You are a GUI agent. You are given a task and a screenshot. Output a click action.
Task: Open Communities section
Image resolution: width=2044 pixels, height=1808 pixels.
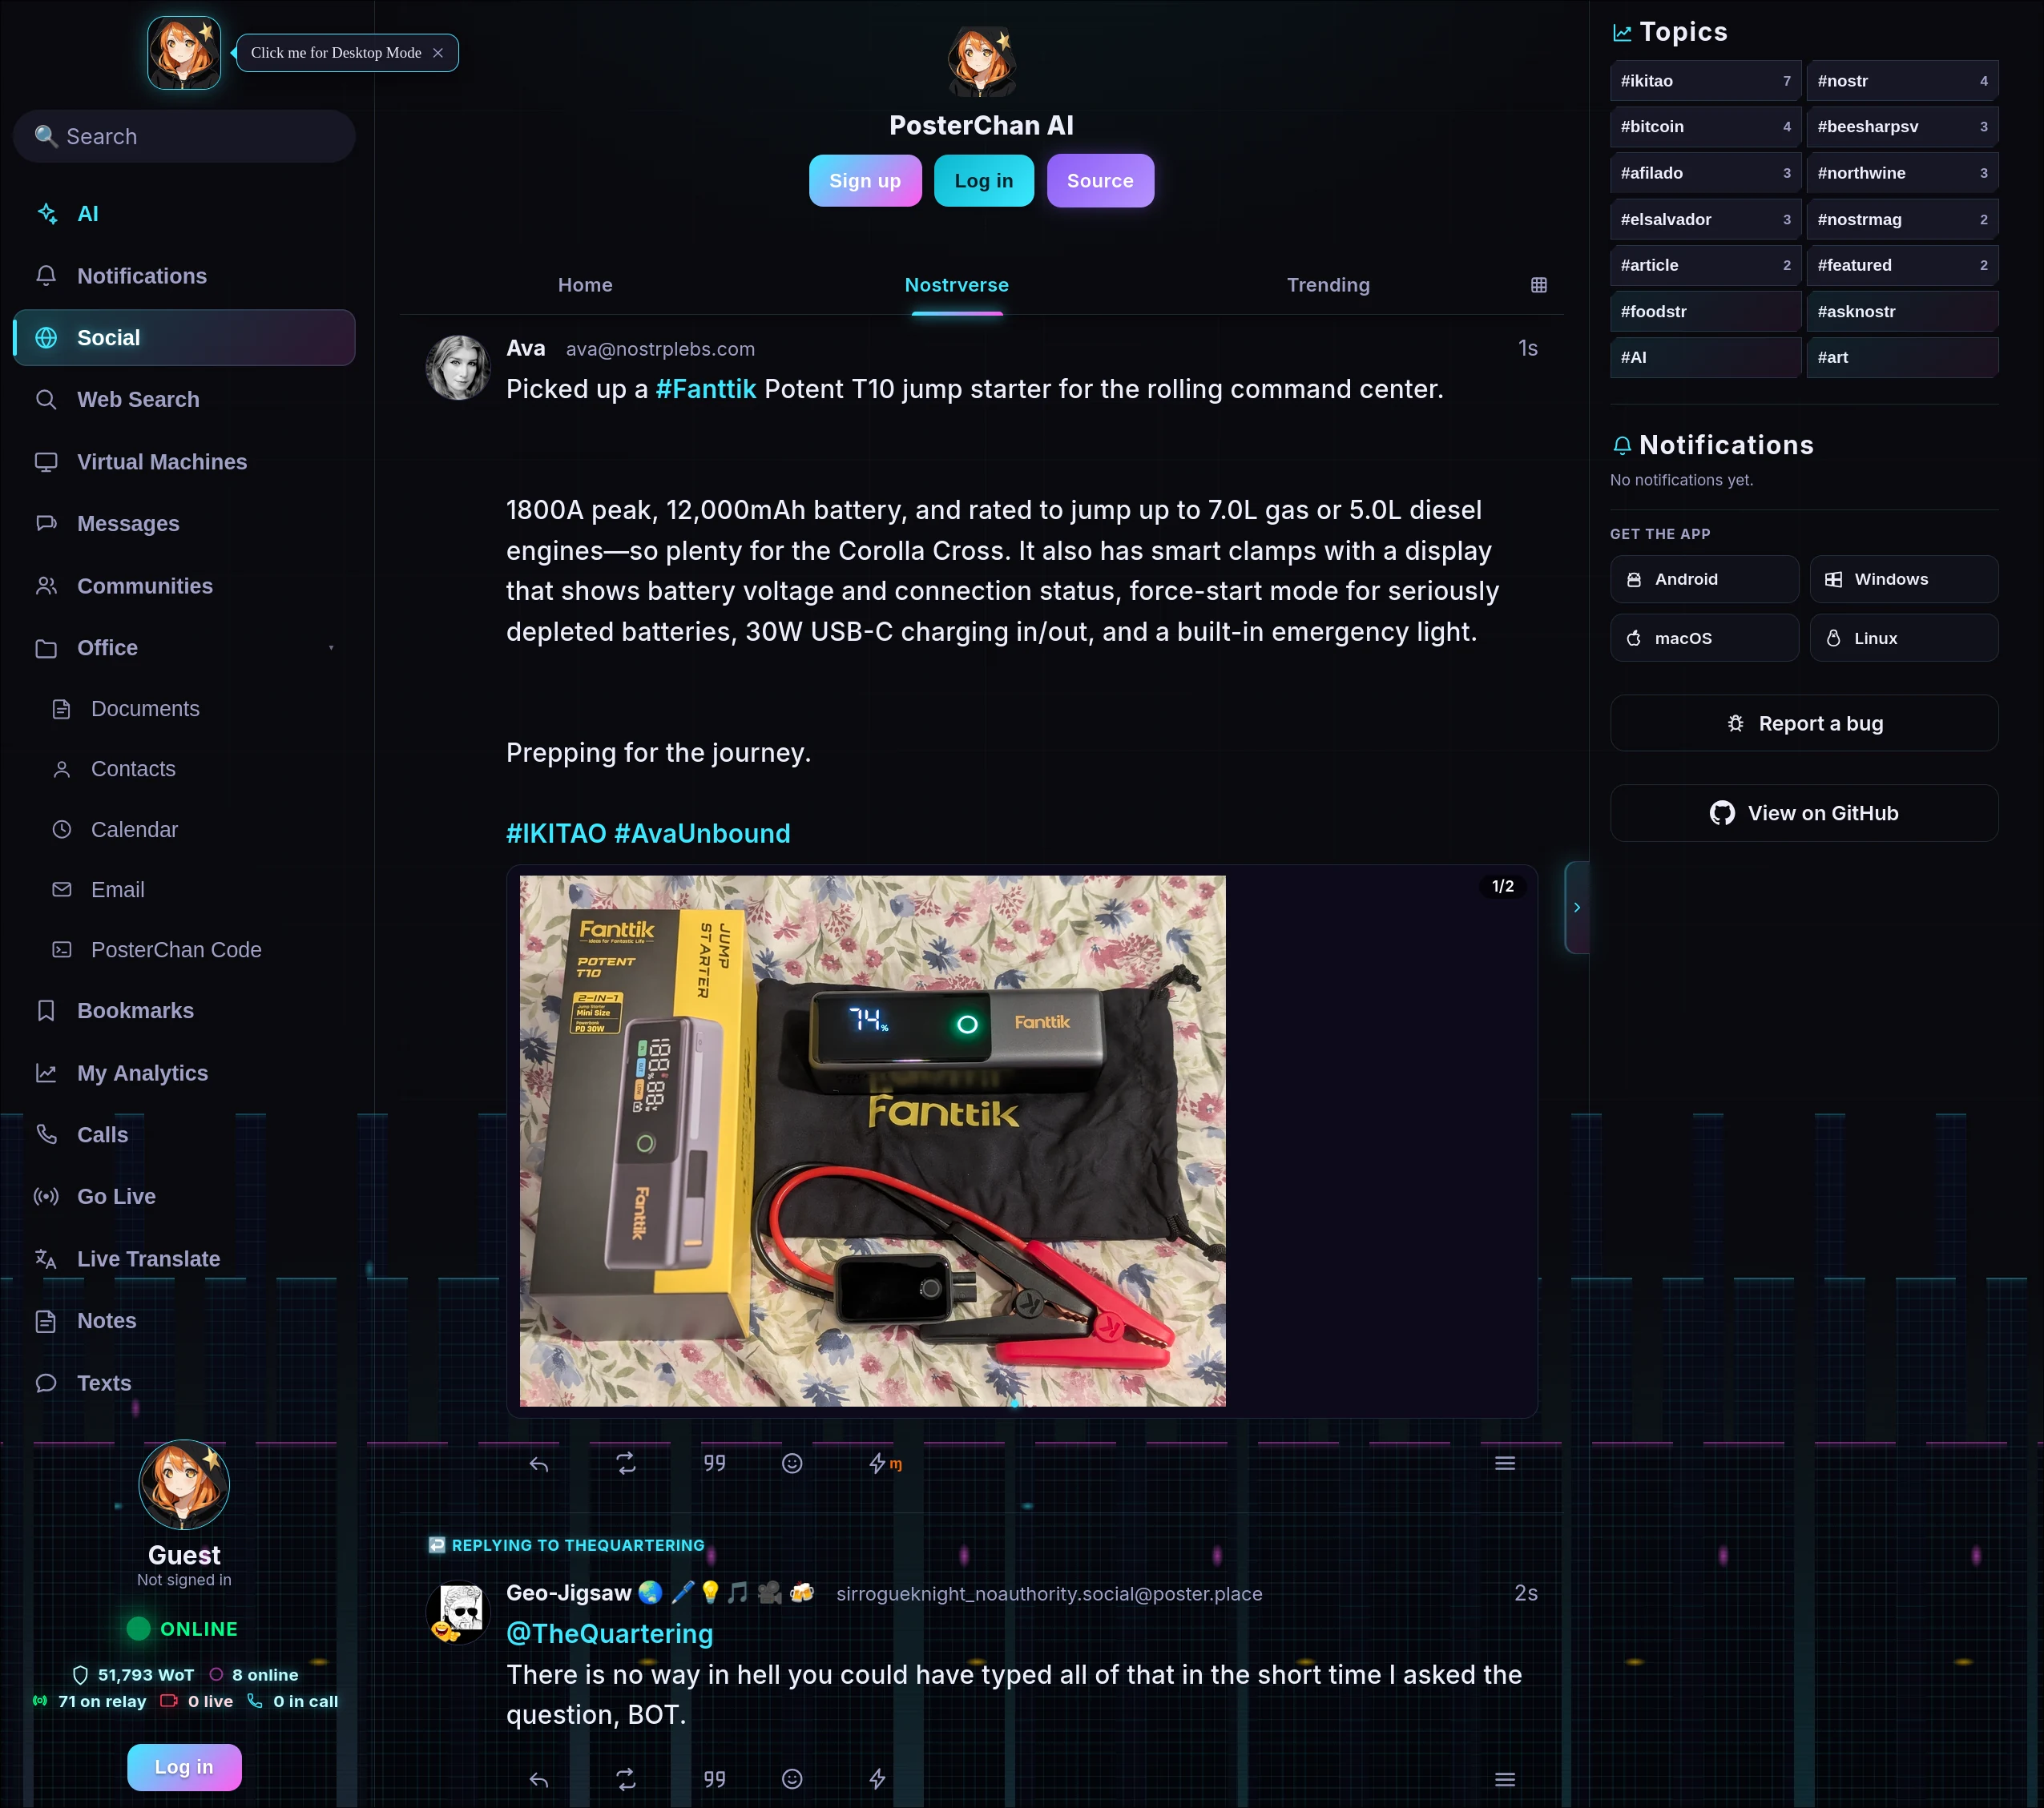point(184,586)
